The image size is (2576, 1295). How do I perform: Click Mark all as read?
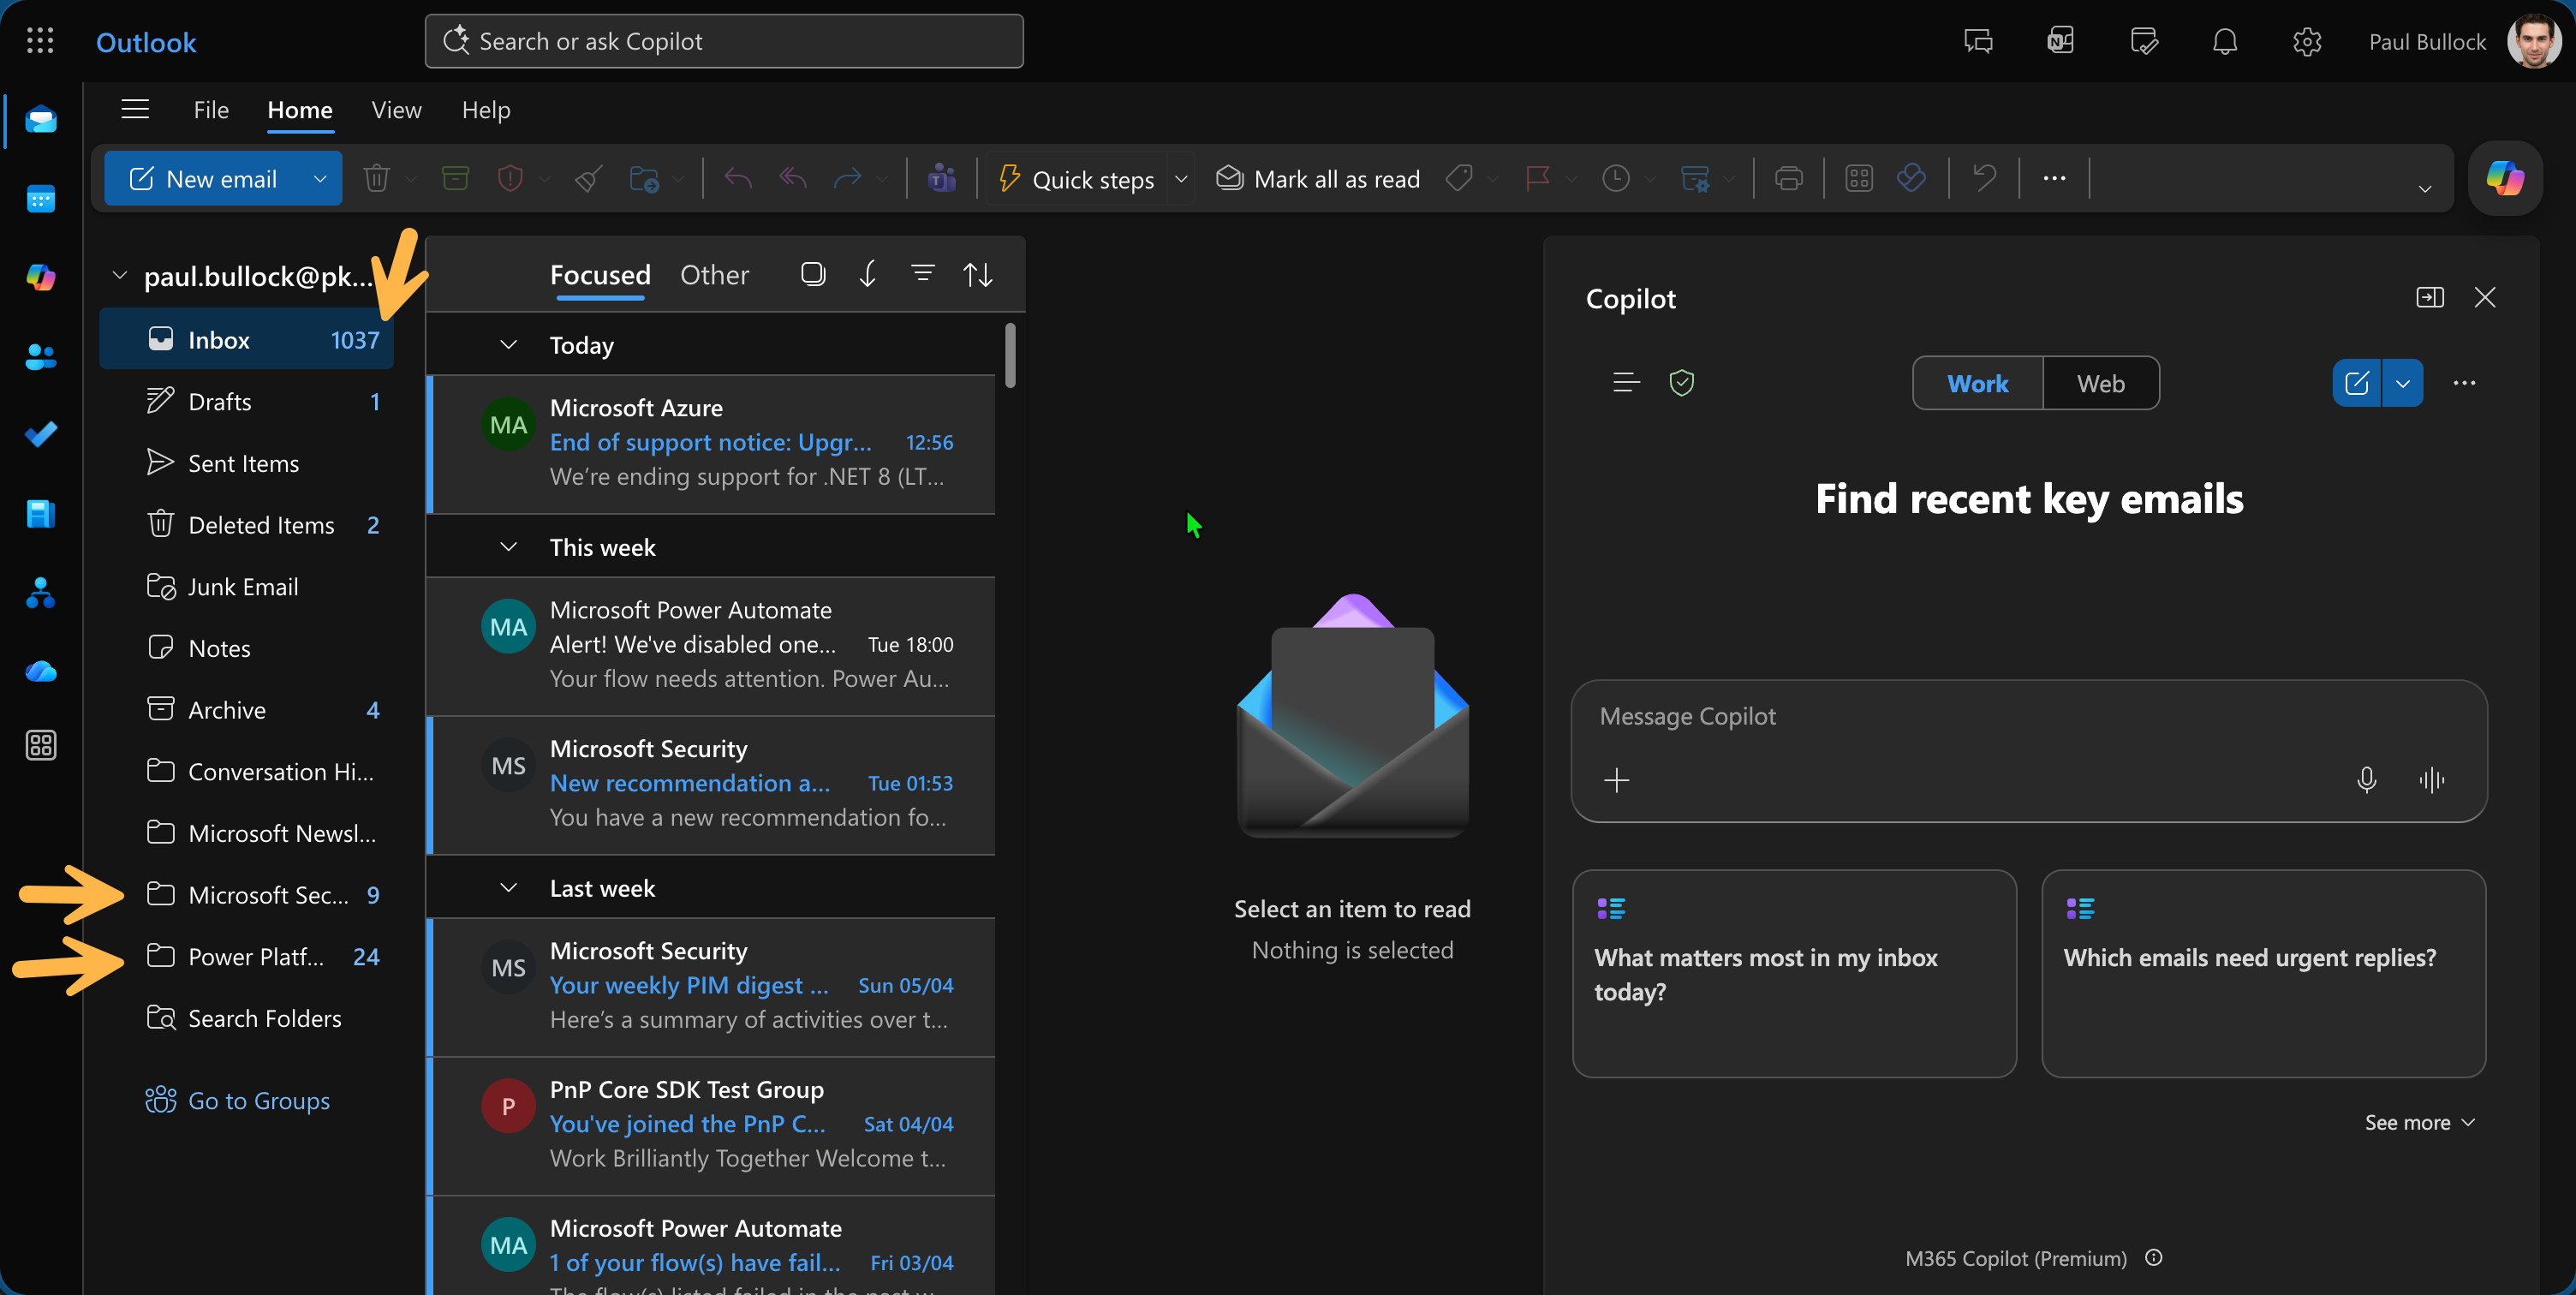(1318, 179)
